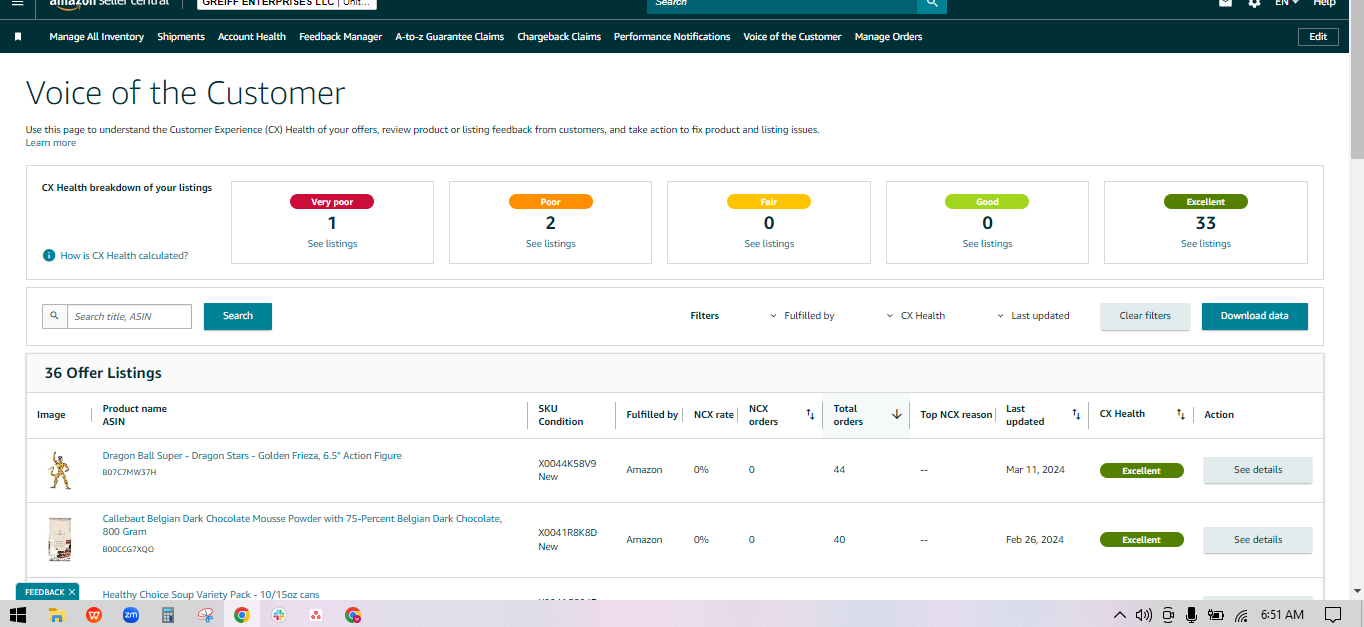
Task: Click Clear filters button
Action: (1145, 316)
